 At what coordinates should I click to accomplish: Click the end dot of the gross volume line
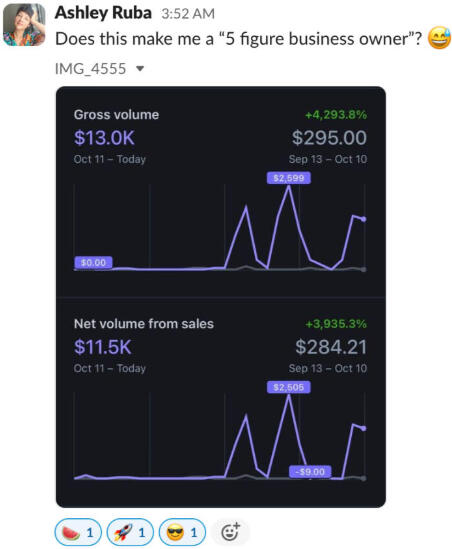pyautogui.click(x=363, y=219)
